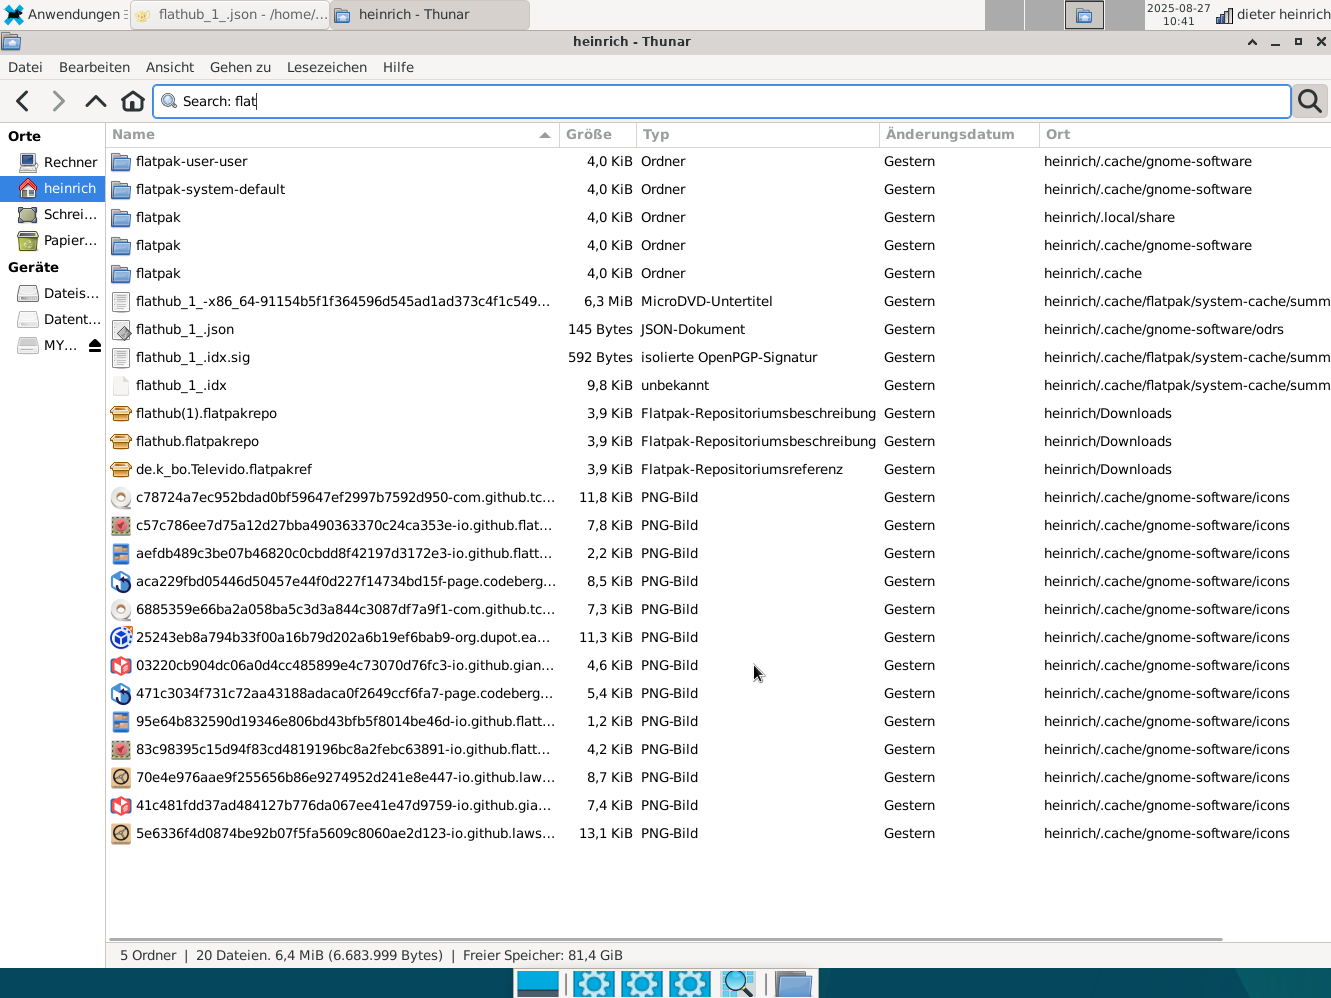Open the Ansicht menu
Screen dimensions: 1331x998
click(170, 67)
